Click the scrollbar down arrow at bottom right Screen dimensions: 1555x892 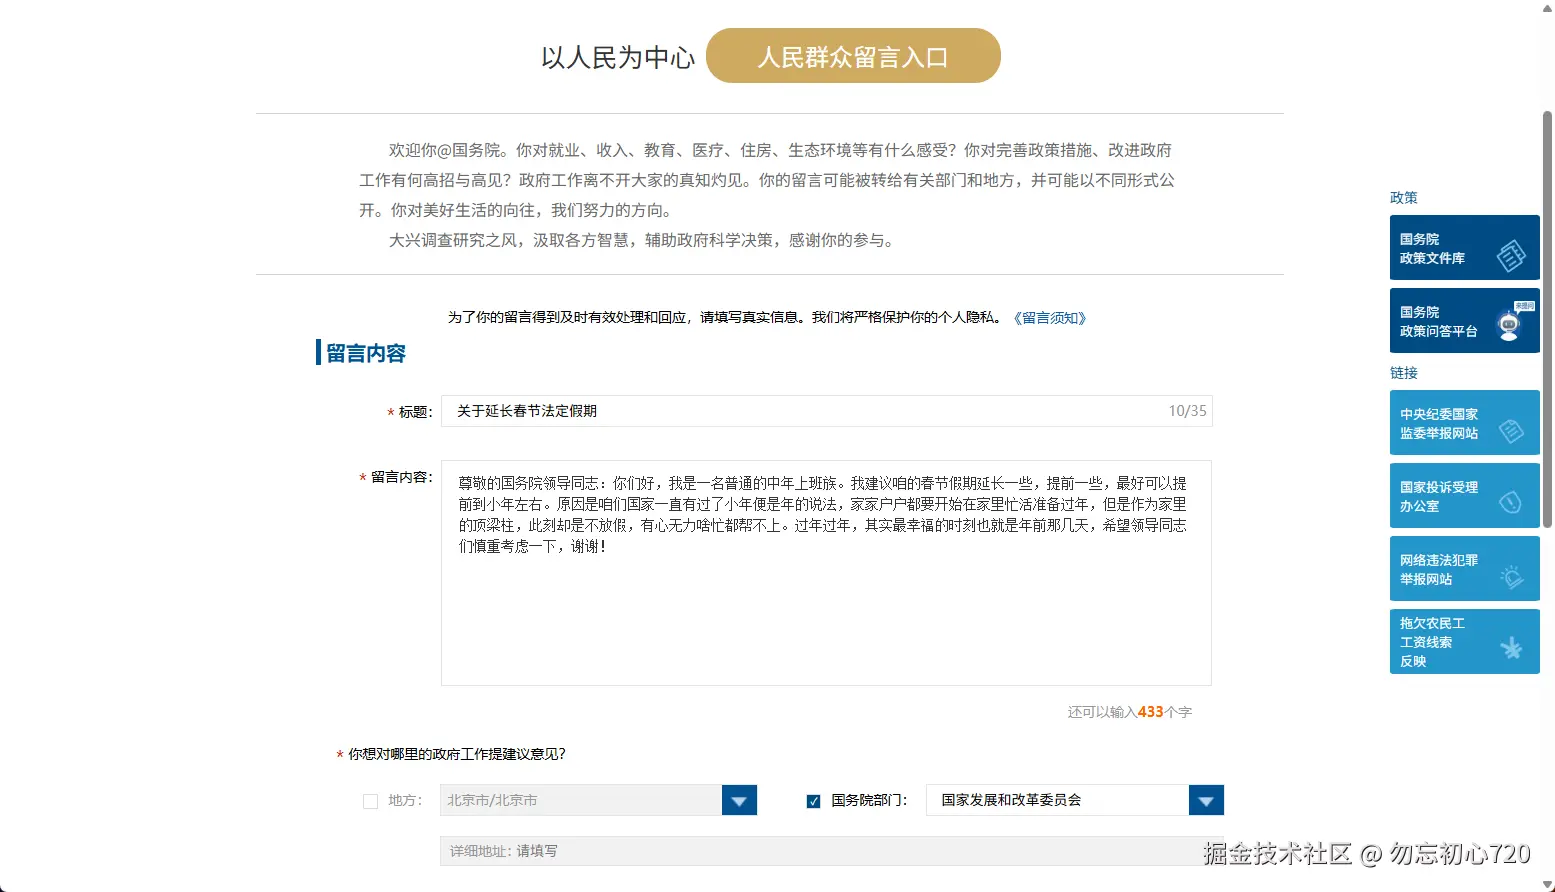coord(1547,884)
